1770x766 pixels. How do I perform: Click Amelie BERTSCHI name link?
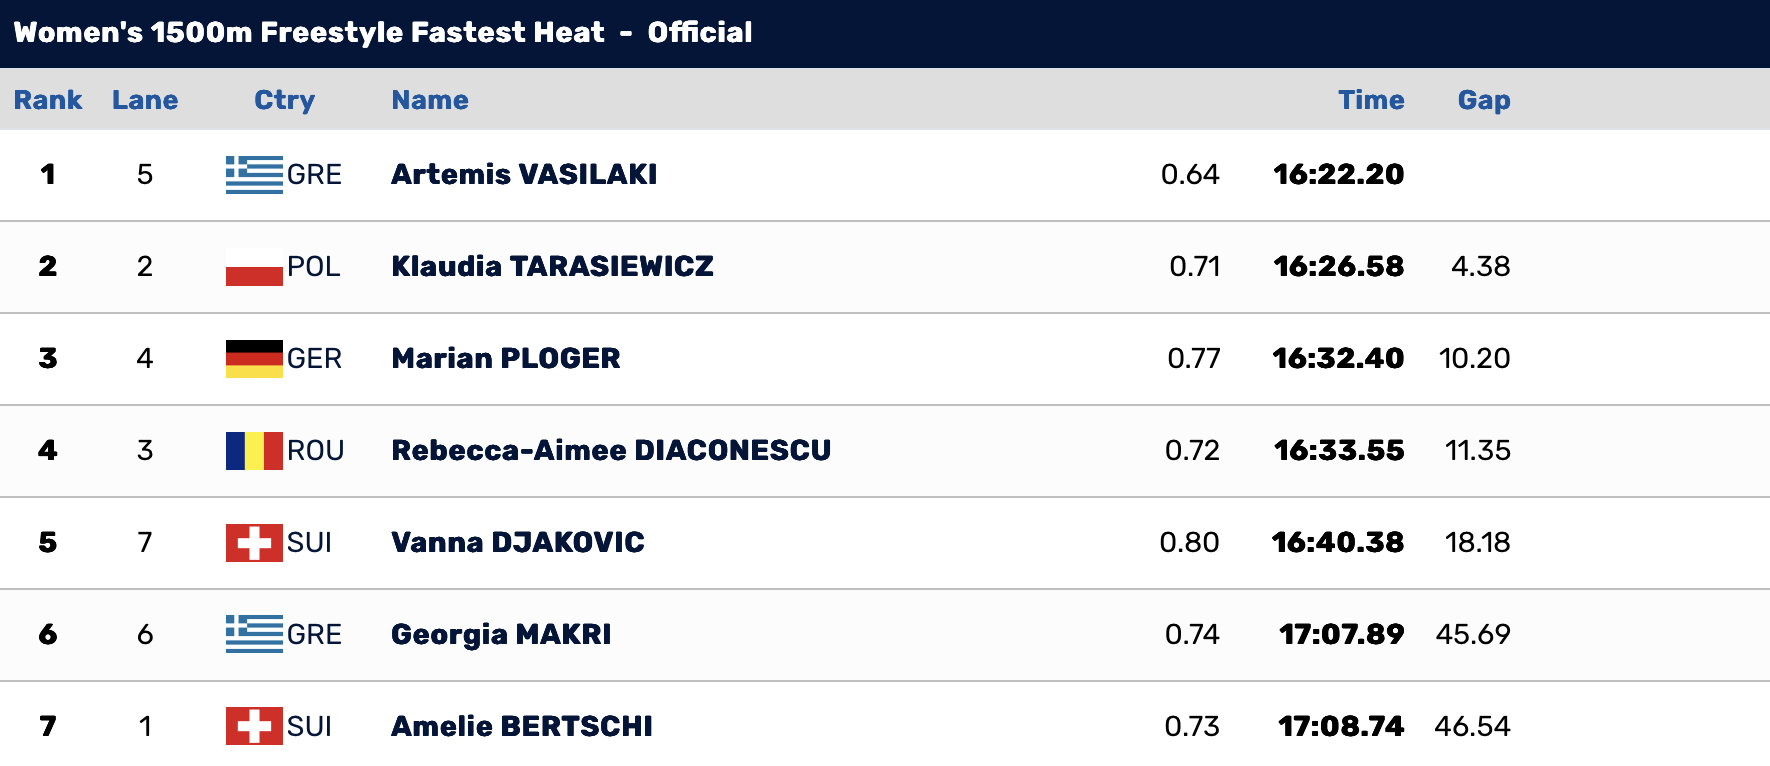(x=522, y=726)
